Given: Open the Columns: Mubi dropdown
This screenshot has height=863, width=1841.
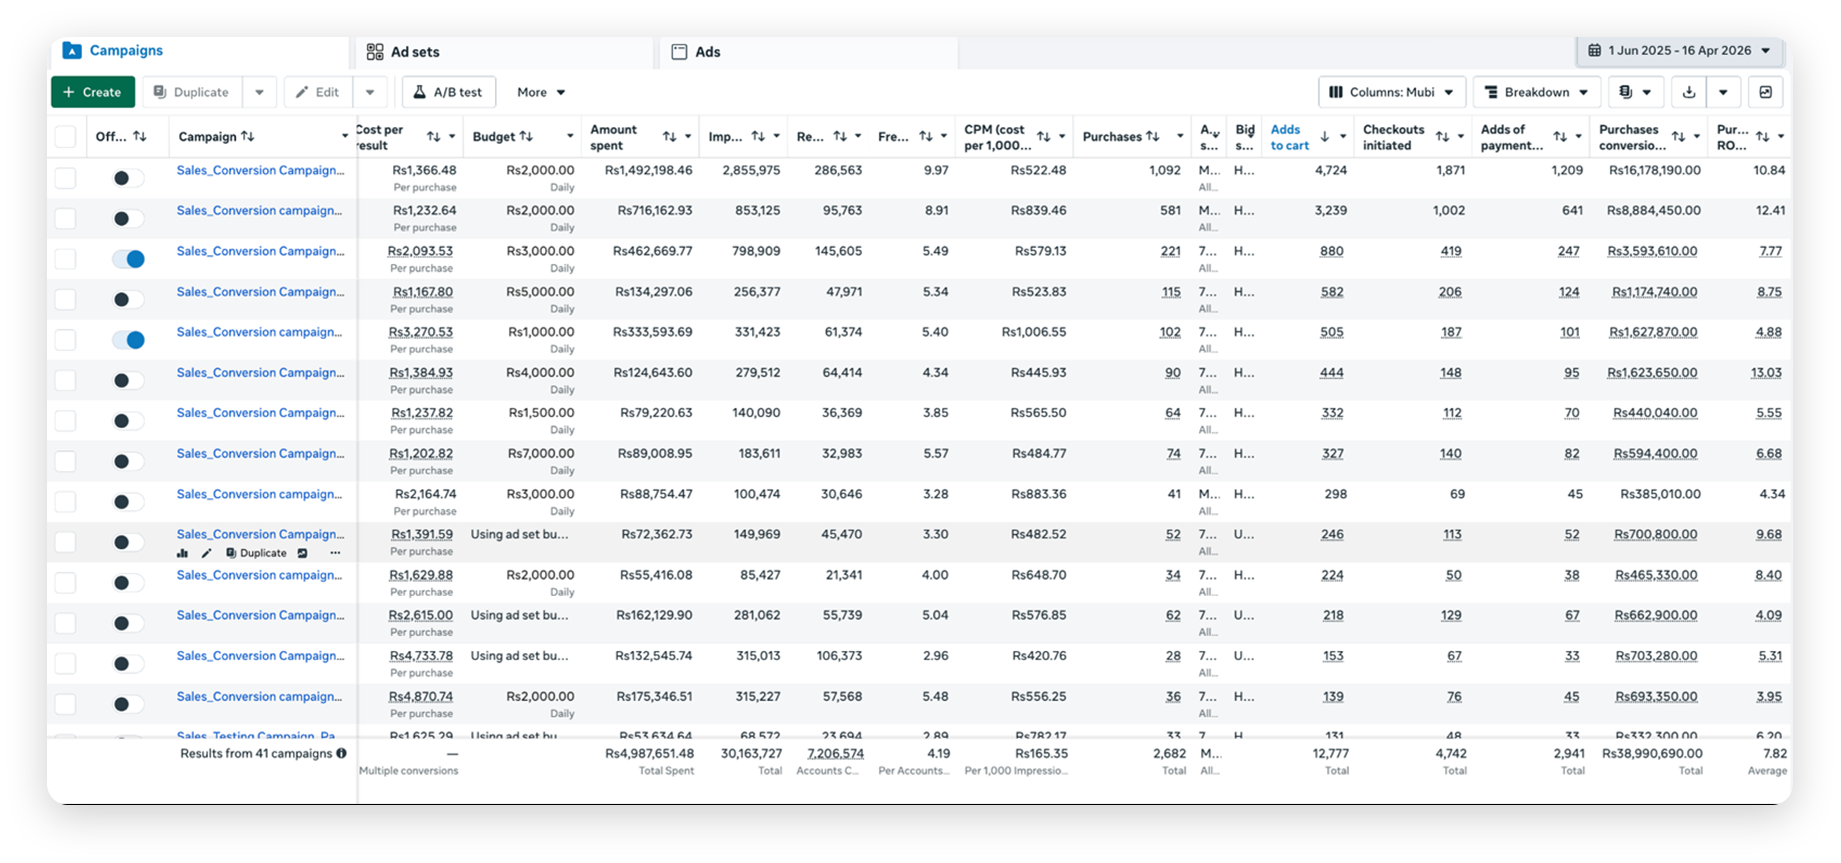Looking at the screenshot, I should click(x=1392, y=92).
